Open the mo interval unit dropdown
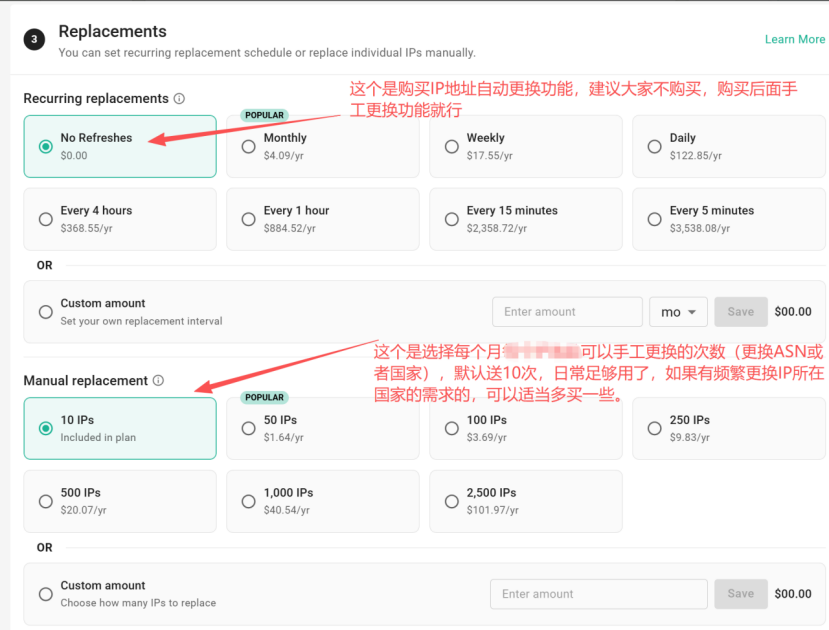Viewport: 829px width, 630px height. point(678,312)
